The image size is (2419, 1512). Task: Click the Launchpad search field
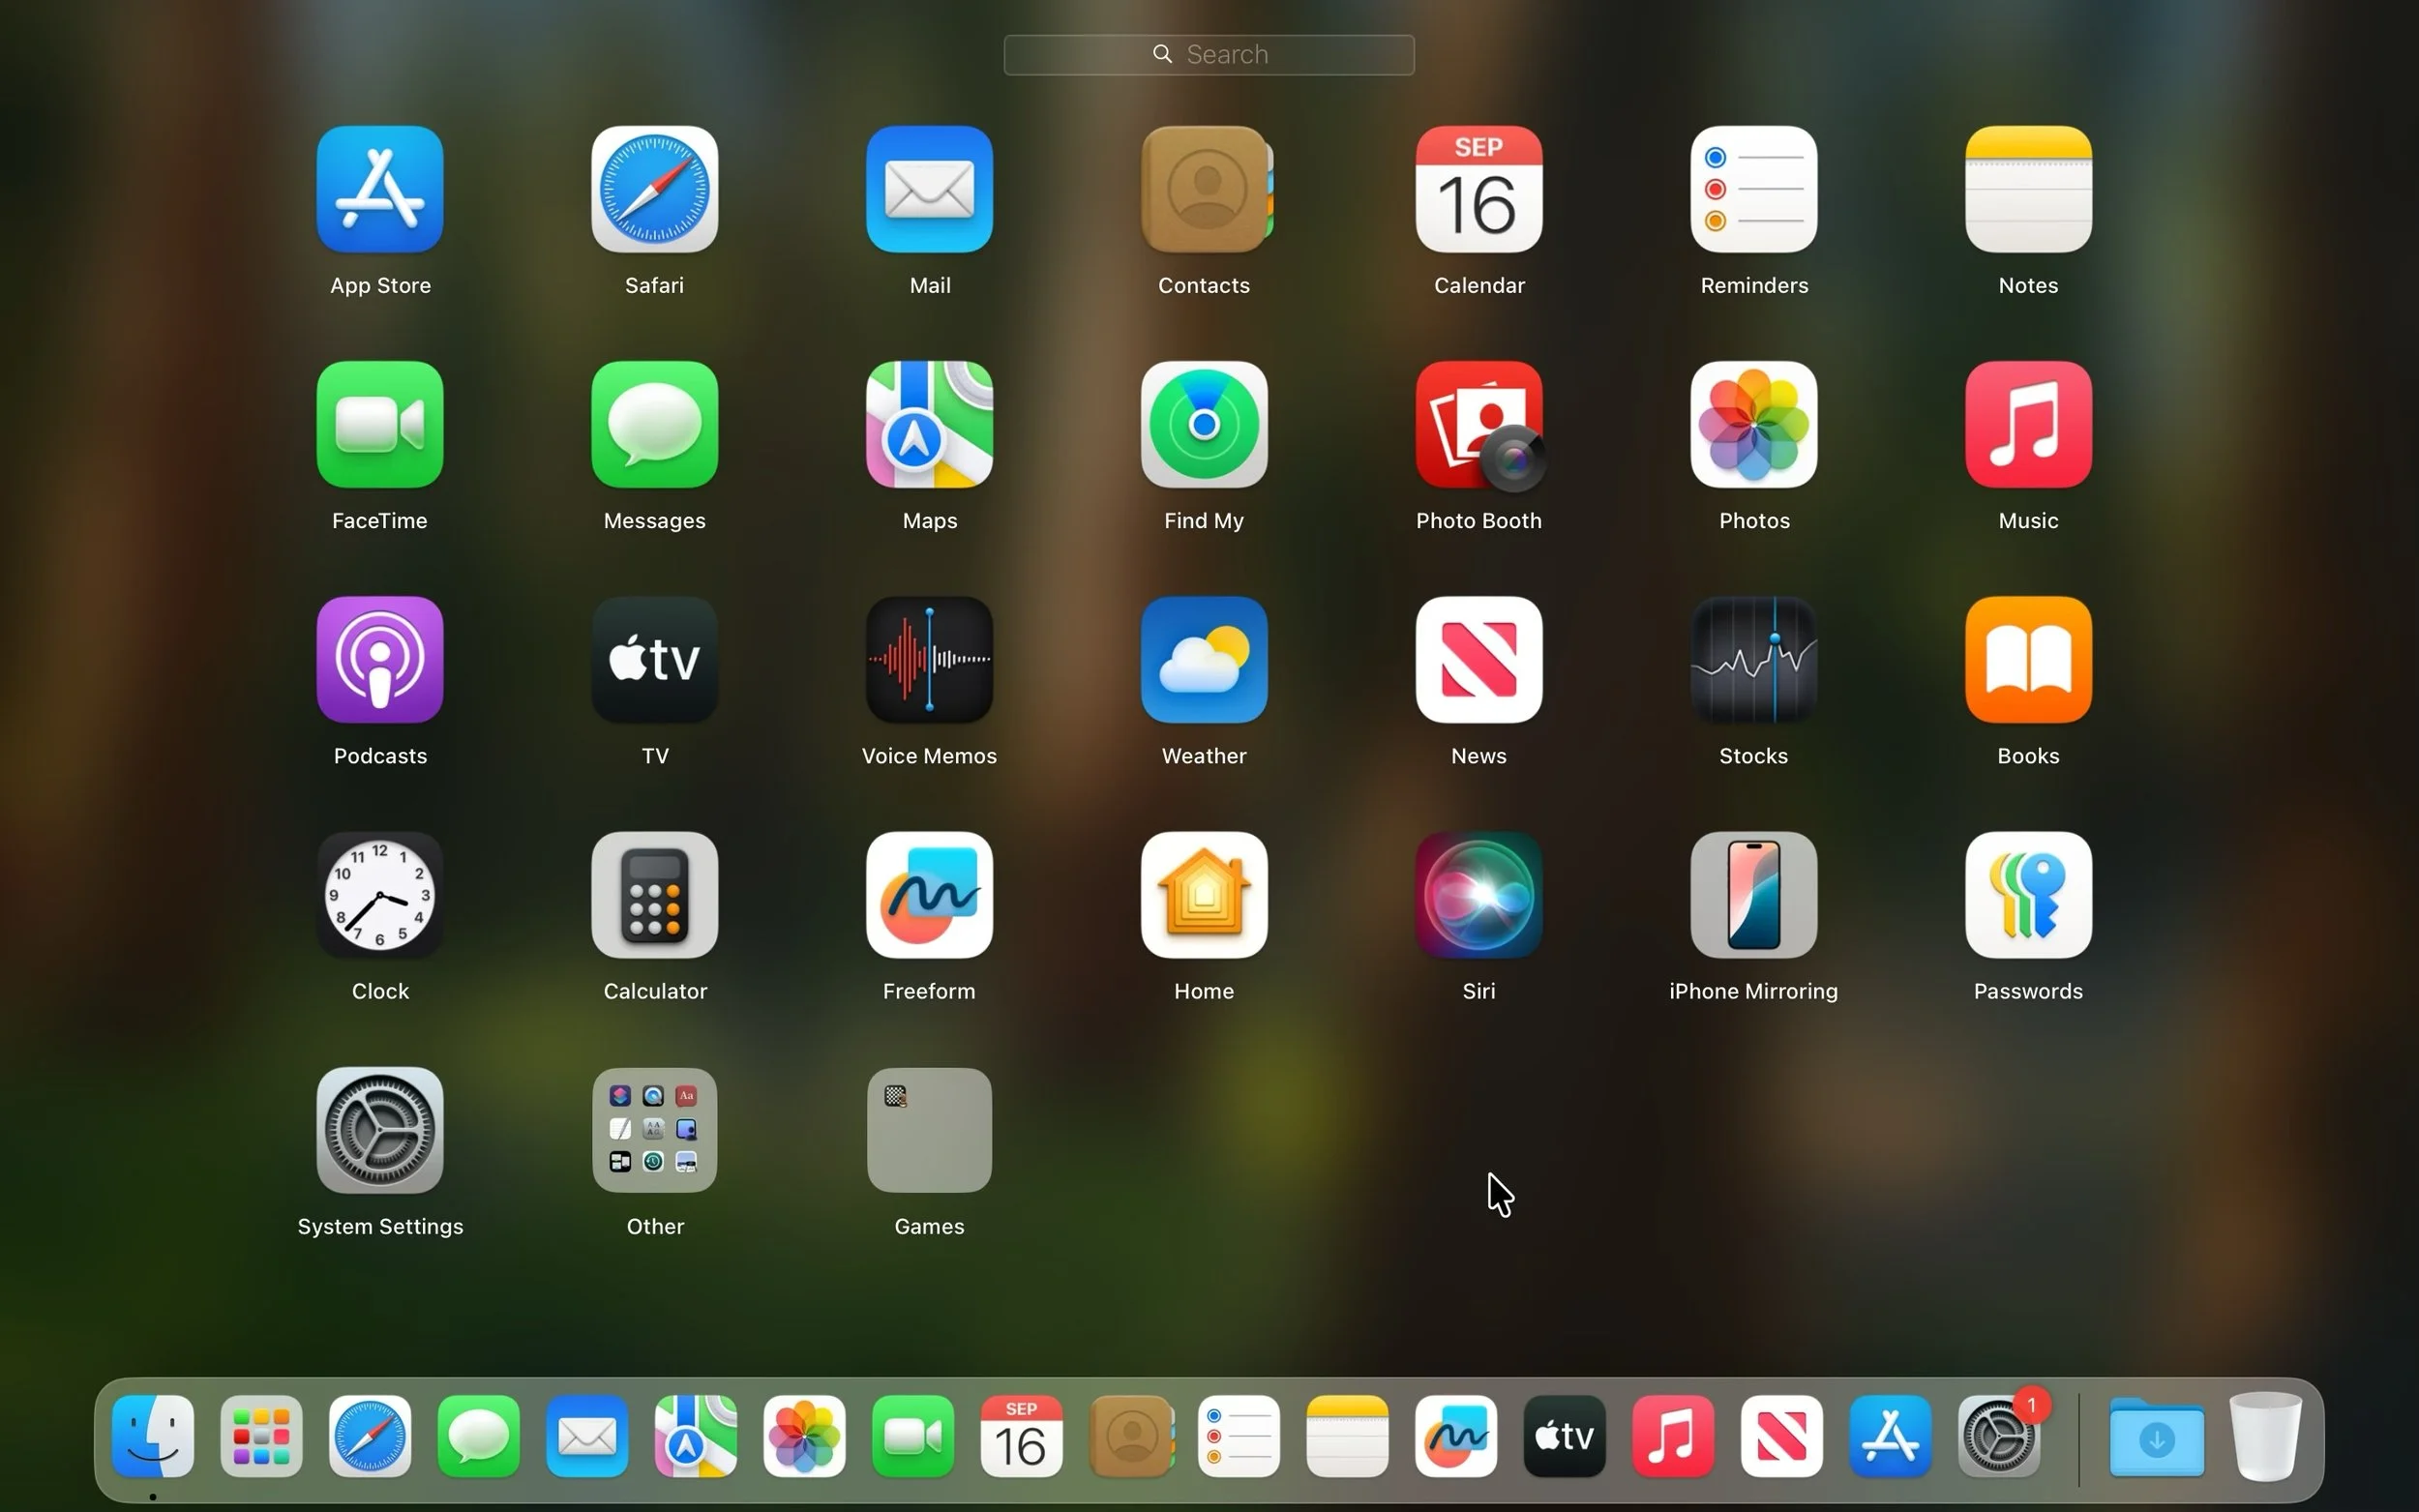click(1209, 55)
